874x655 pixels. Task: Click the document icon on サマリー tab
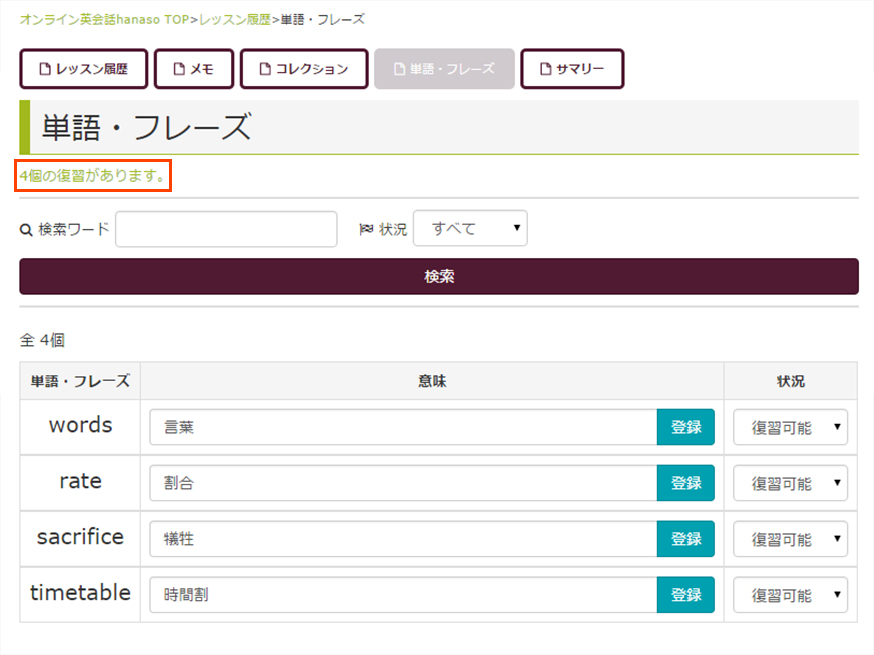(x=546, y=69)
